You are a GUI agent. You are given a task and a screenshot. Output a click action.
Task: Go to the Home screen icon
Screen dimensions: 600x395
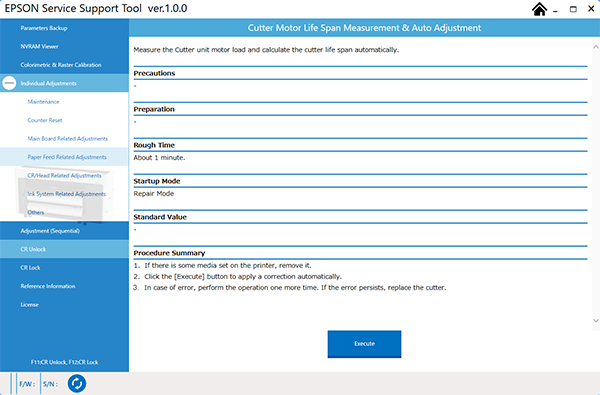coord(539,9)
